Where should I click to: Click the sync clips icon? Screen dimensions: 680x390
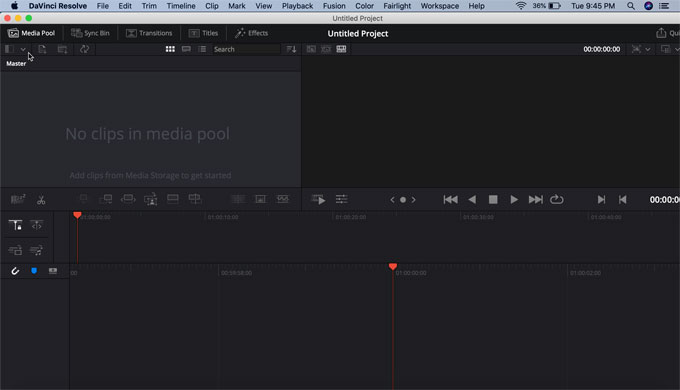click(84, 49)
